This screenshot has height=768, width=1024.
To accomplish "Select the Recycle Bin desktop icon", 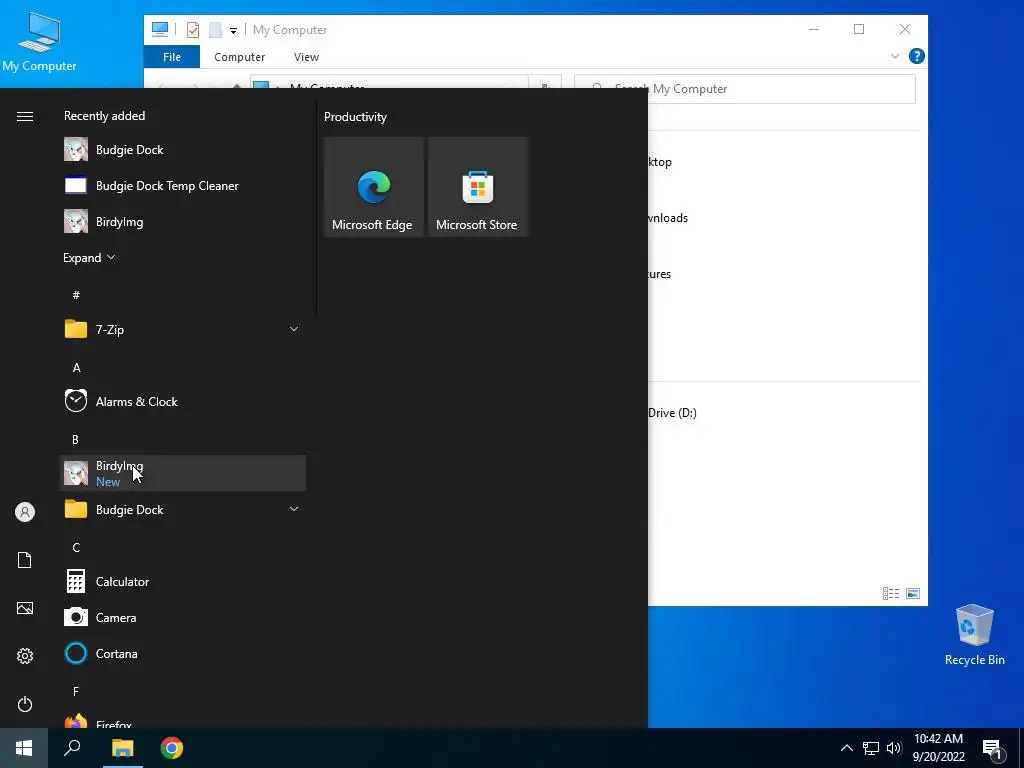I will click(974, 635).
